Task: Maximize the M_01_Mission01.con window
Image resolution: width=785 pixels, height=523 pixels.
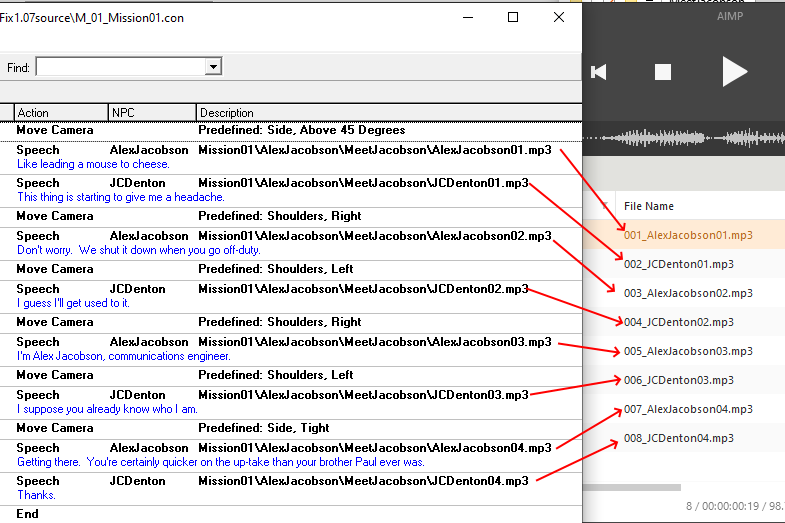Action: click(x=513, y=18)
